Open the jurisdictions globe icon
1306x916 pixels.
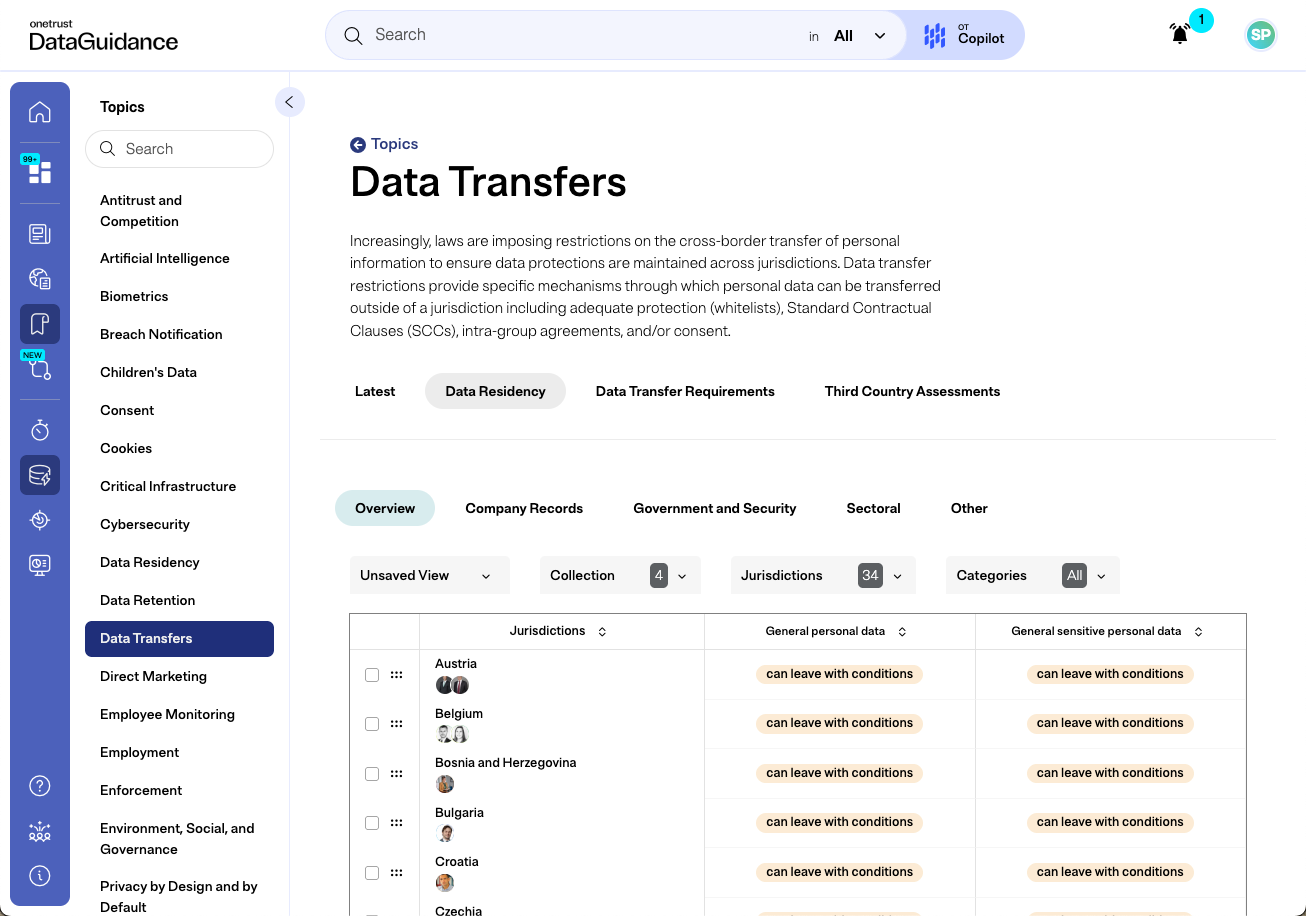(x=39, y=278)
